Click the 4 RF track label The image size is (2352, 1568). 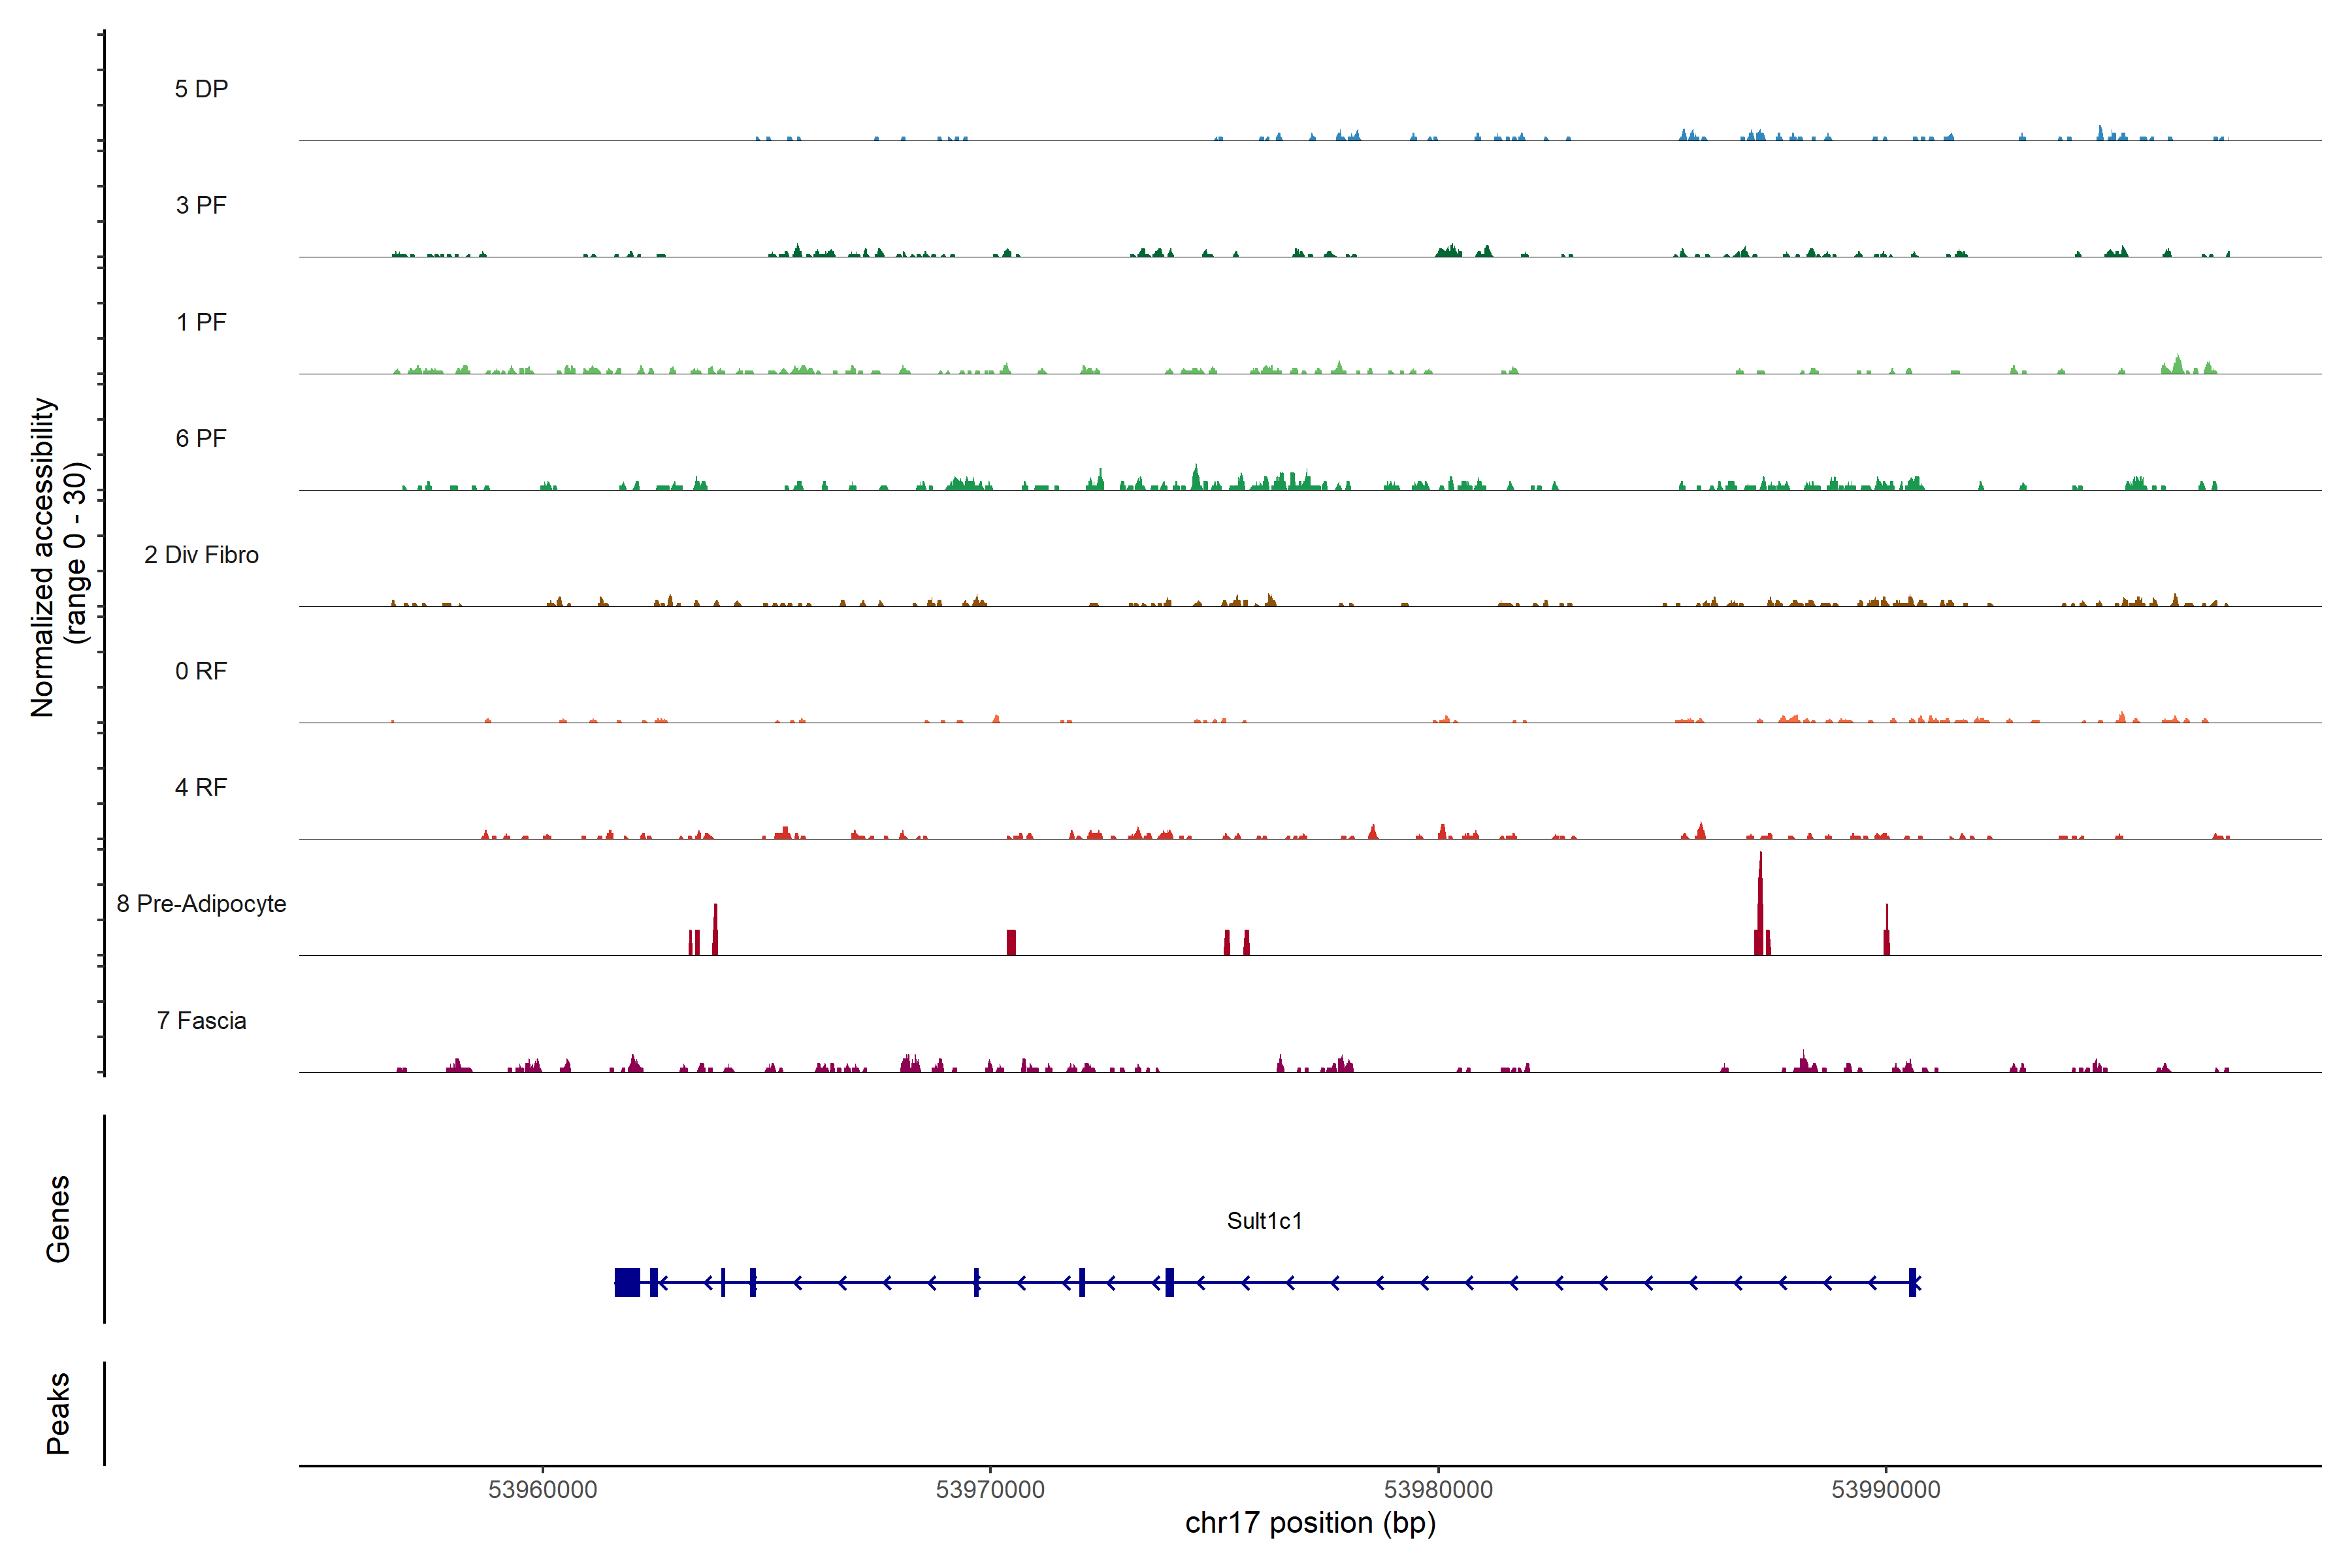tap(201, 787)
